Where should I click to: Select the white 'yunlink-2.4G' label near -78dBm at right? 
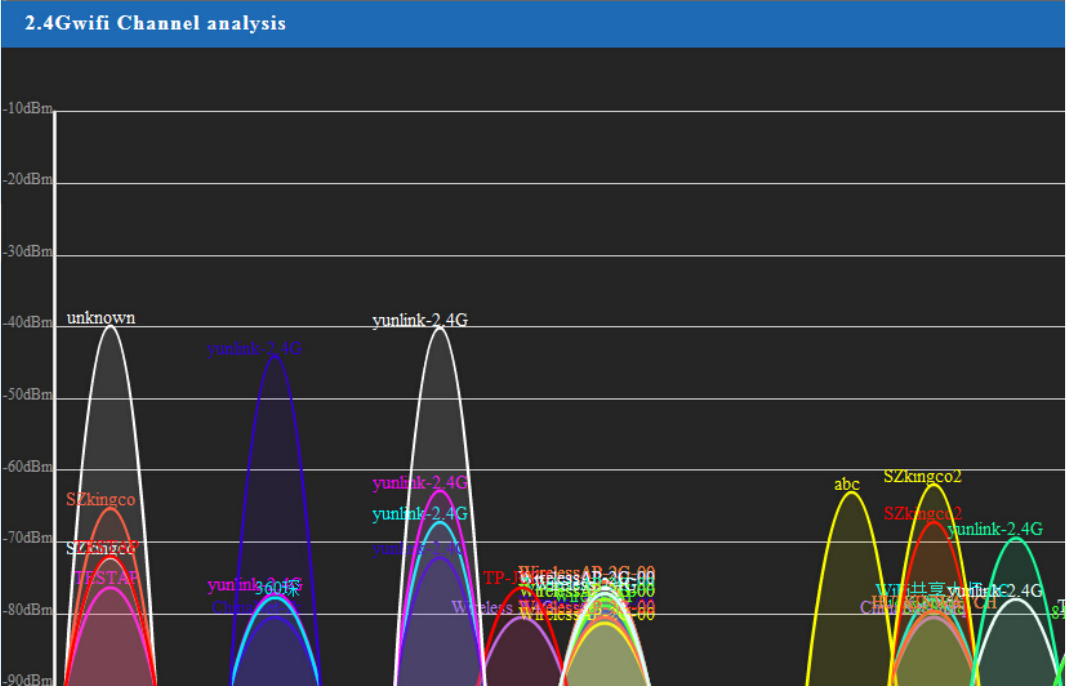tap(995, 591)
